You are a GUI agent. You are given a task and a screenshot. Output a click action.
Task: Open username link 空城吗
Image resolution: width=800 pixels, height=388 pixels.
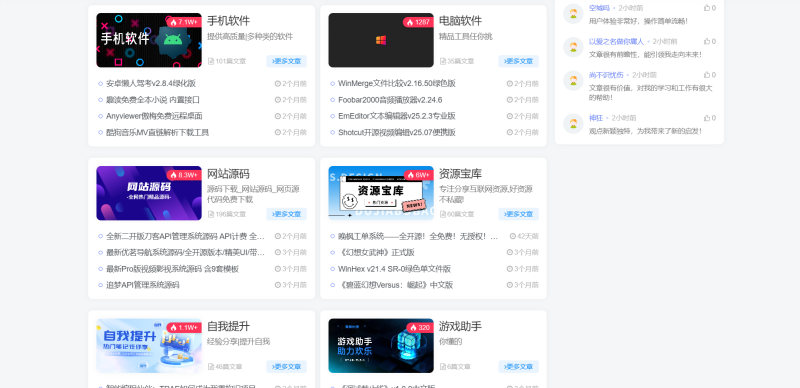[599, 8]
